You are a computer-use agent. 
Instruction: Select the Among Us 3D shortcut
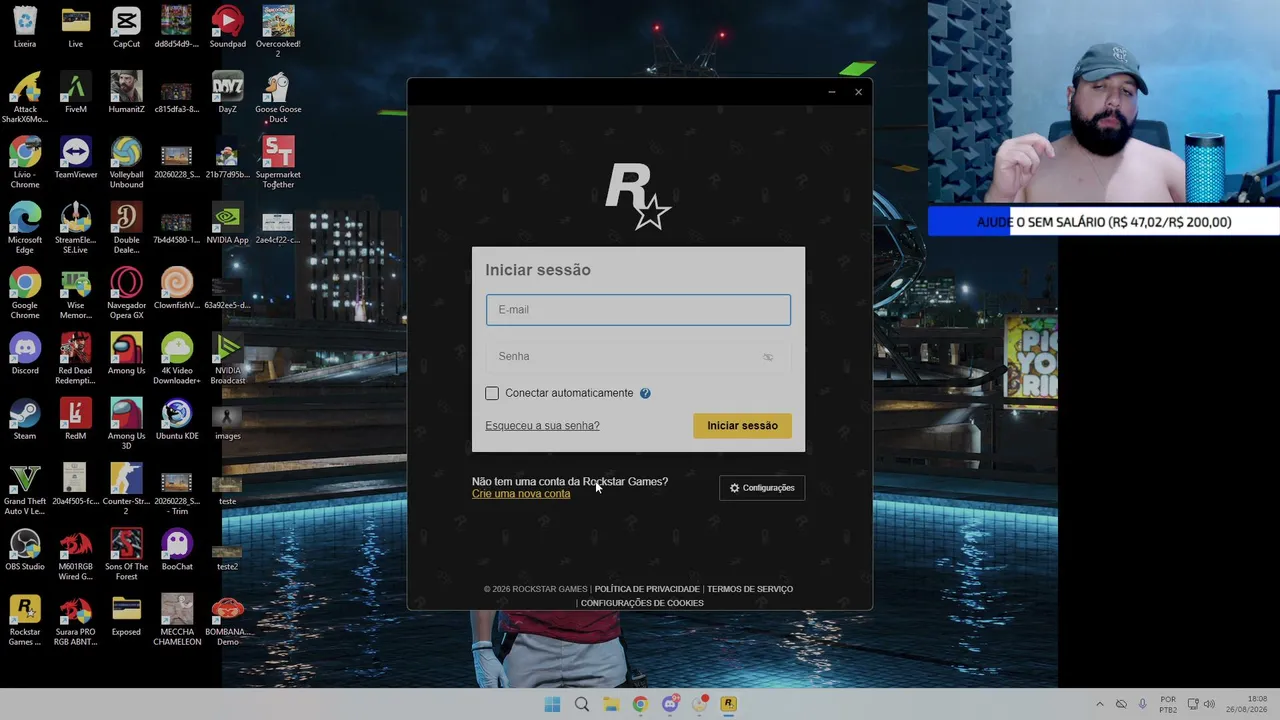[126, 423]
